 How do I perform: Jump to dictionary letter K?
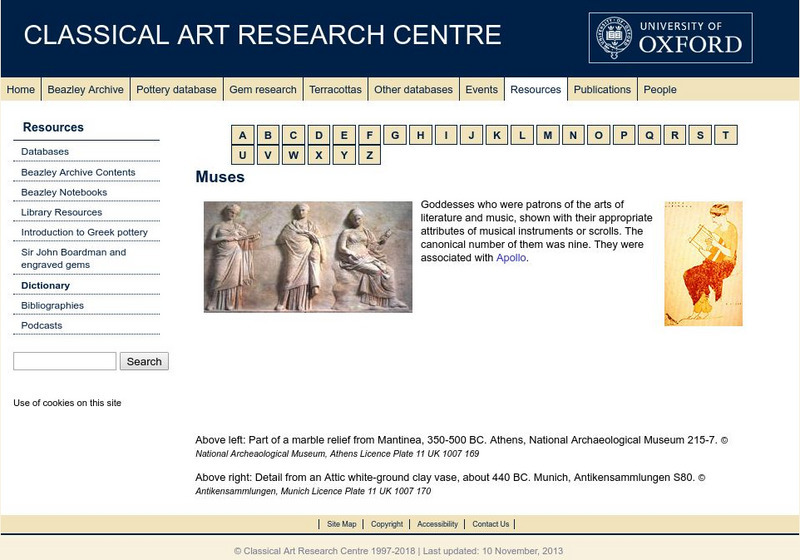tap(497, 135)
